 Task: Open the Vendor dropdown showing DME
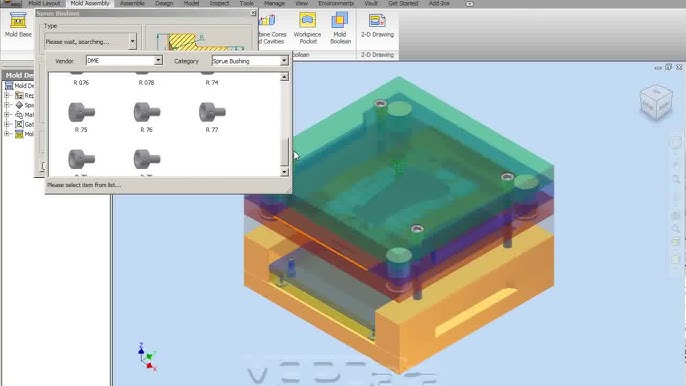[124, 60]
